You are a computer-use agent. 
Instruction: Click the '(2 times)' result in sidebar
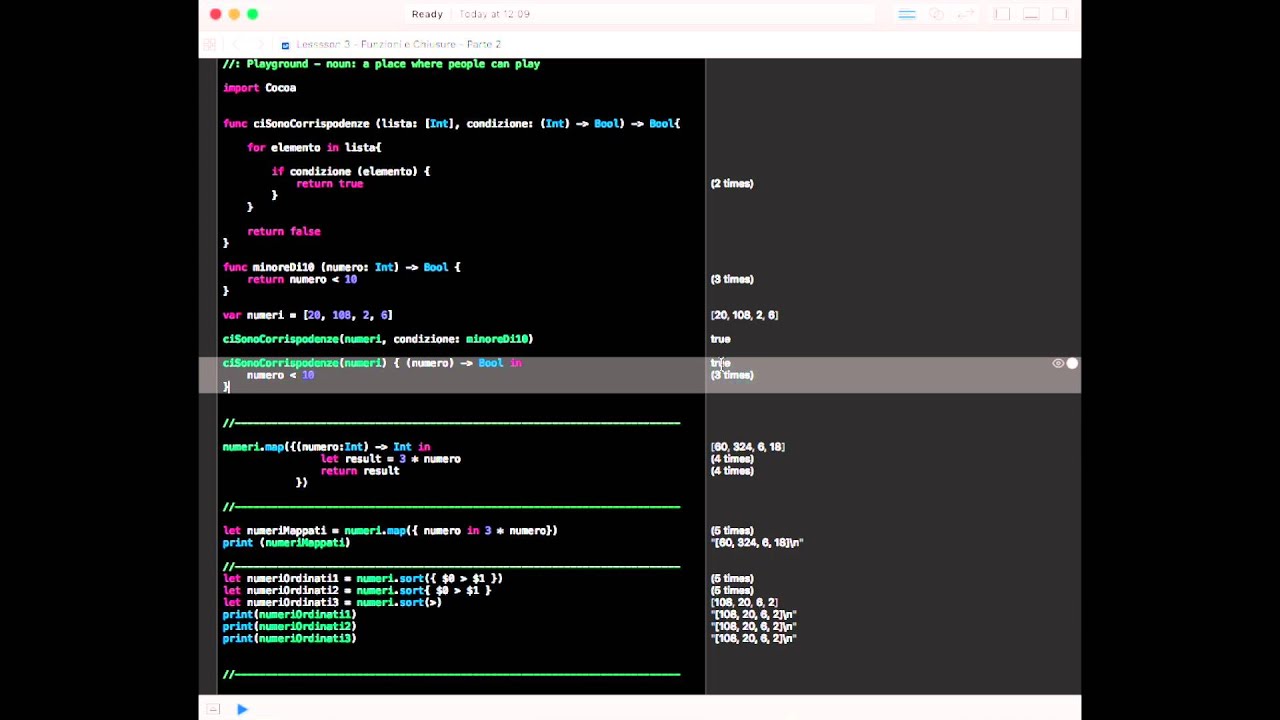pyautogui.click(x=732, y=183)
